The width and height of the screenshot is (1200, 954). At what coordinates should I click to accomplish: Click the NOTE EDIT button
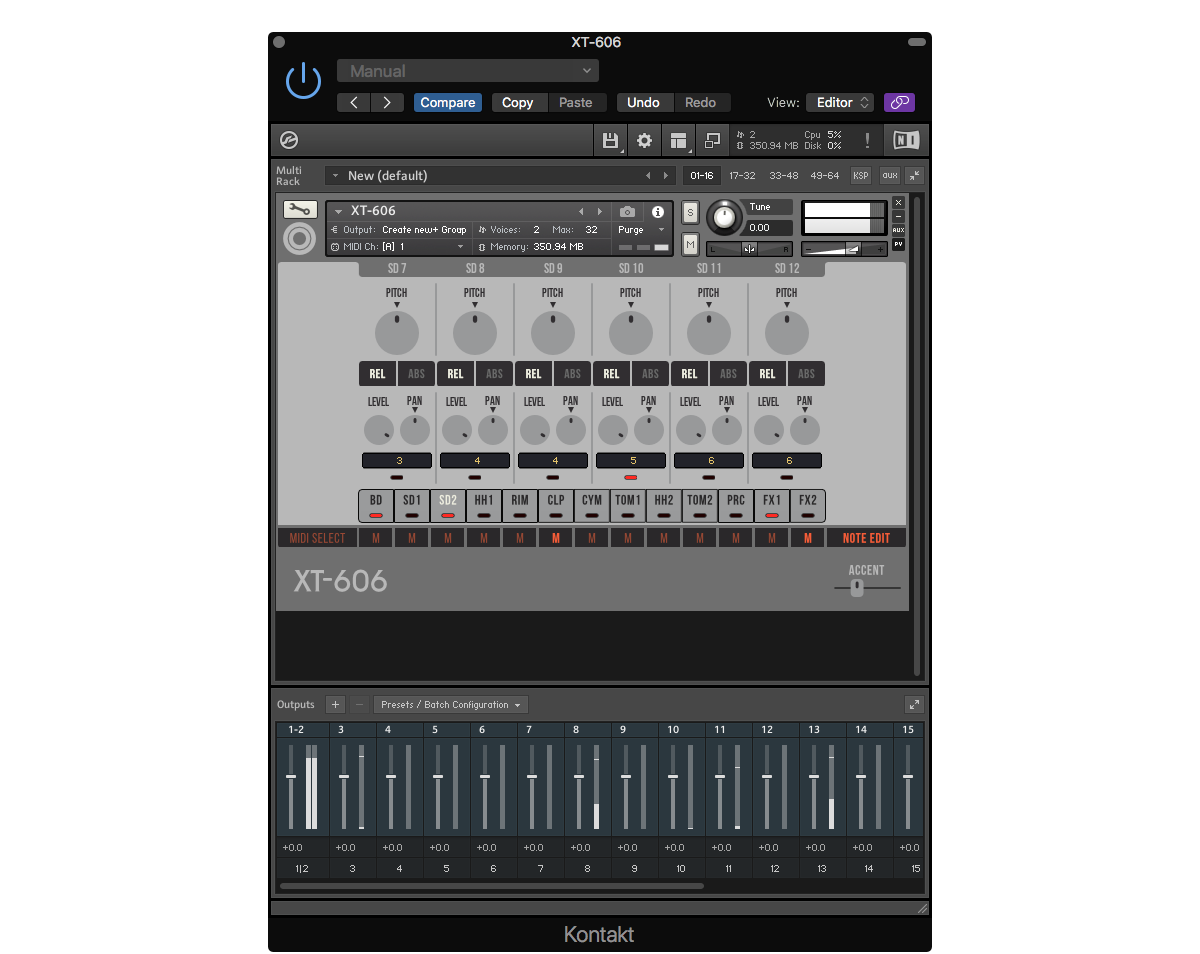click(866, 538)
